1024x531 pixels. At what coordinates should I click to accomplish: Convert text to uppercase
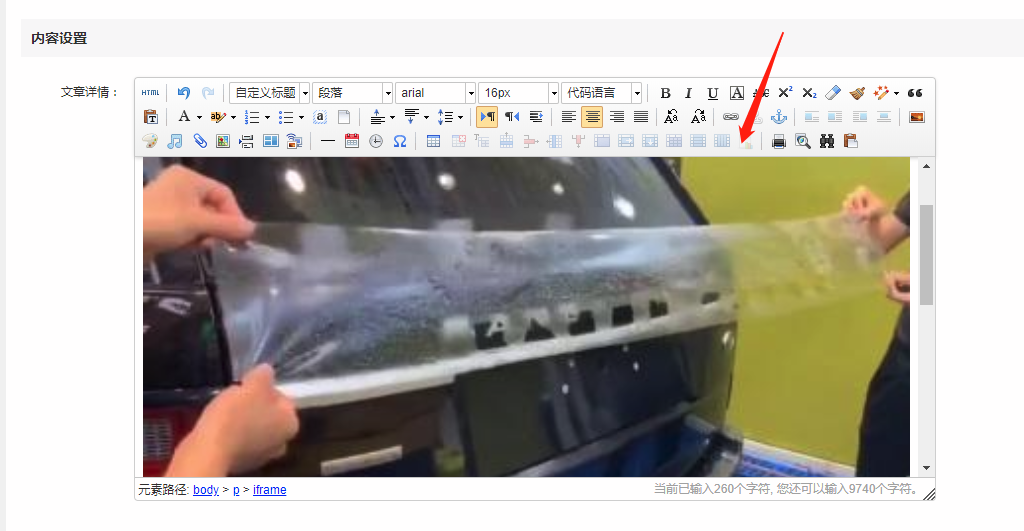671,117
